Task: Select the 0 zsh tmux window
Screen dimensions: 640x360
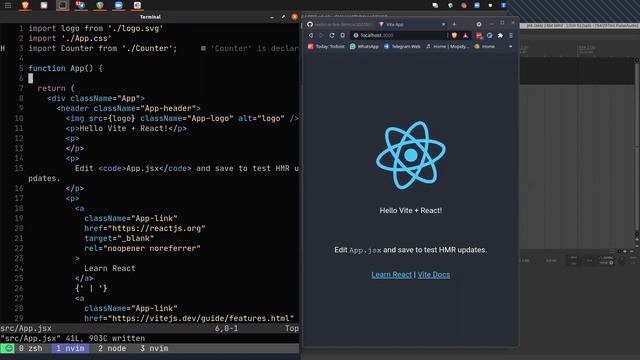Action: (x=30, y=349)
